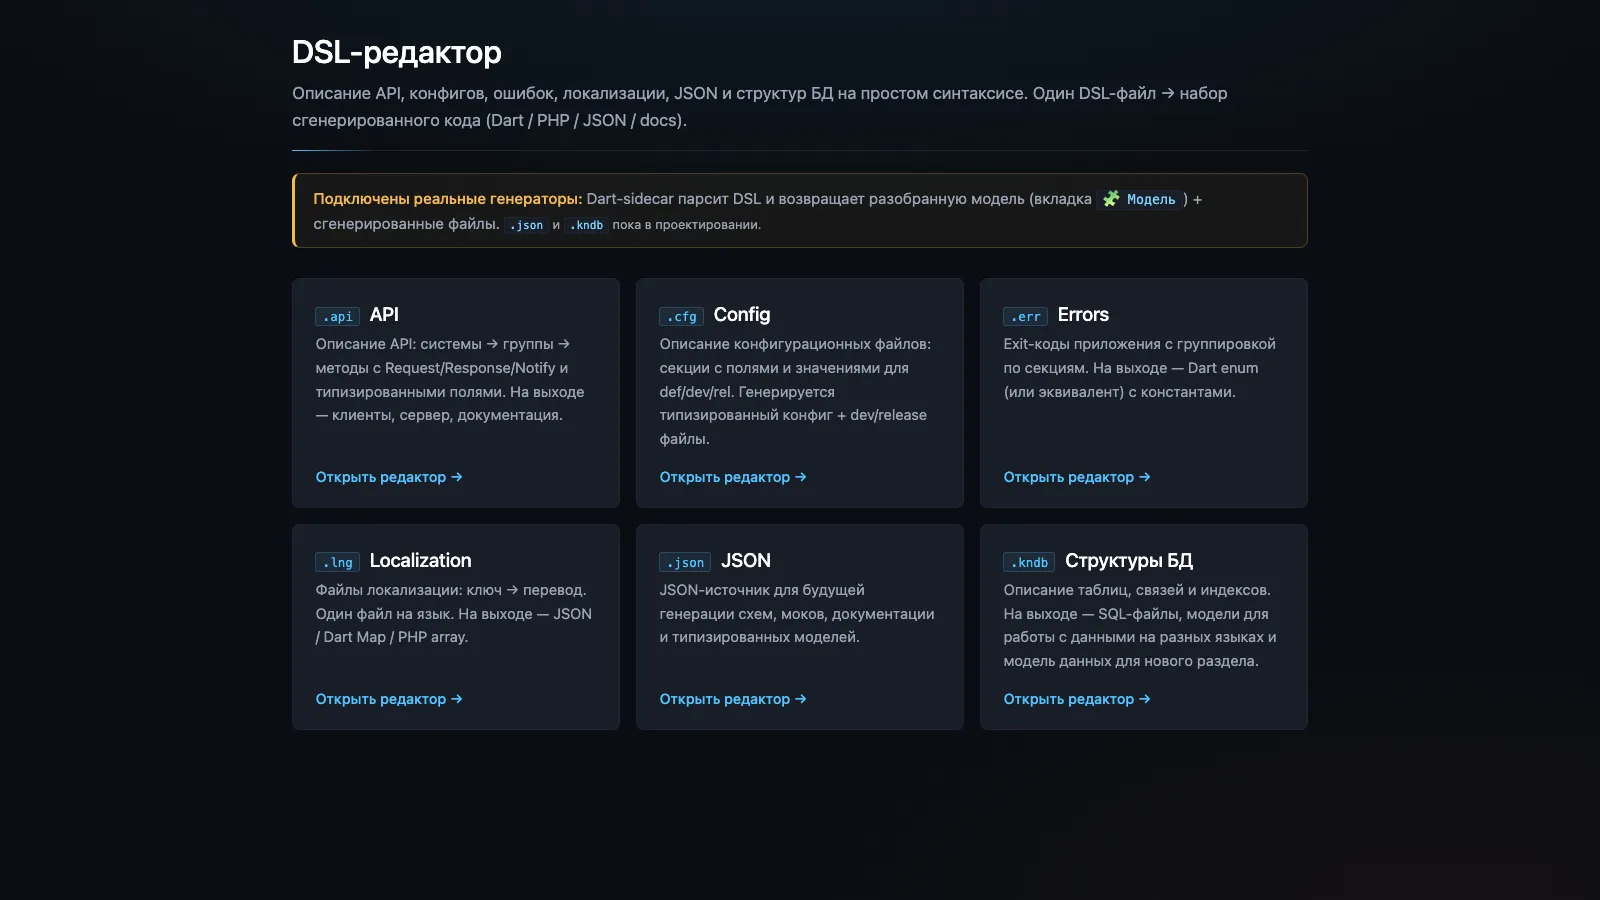Open editor link in the API card
Screen dimensions: 1600x900
389,477
